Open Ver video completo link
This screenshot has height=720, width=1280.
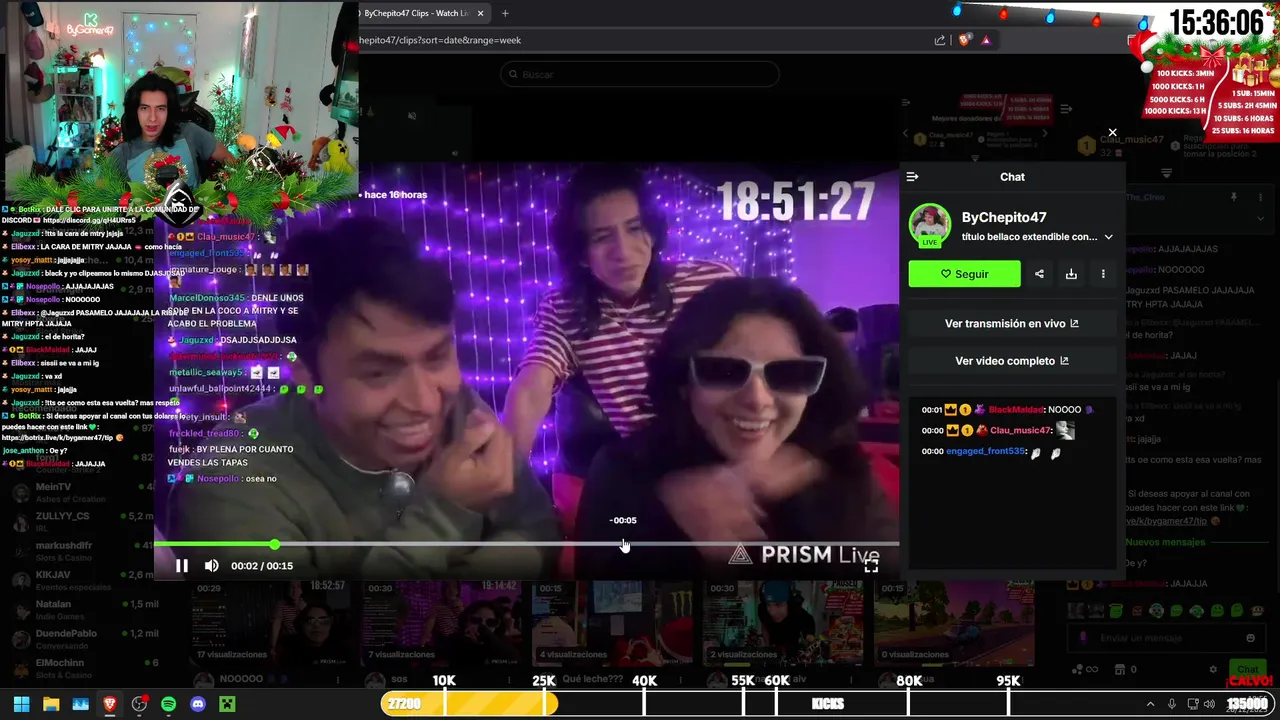pyautogui.click(x=1011, y=361)
